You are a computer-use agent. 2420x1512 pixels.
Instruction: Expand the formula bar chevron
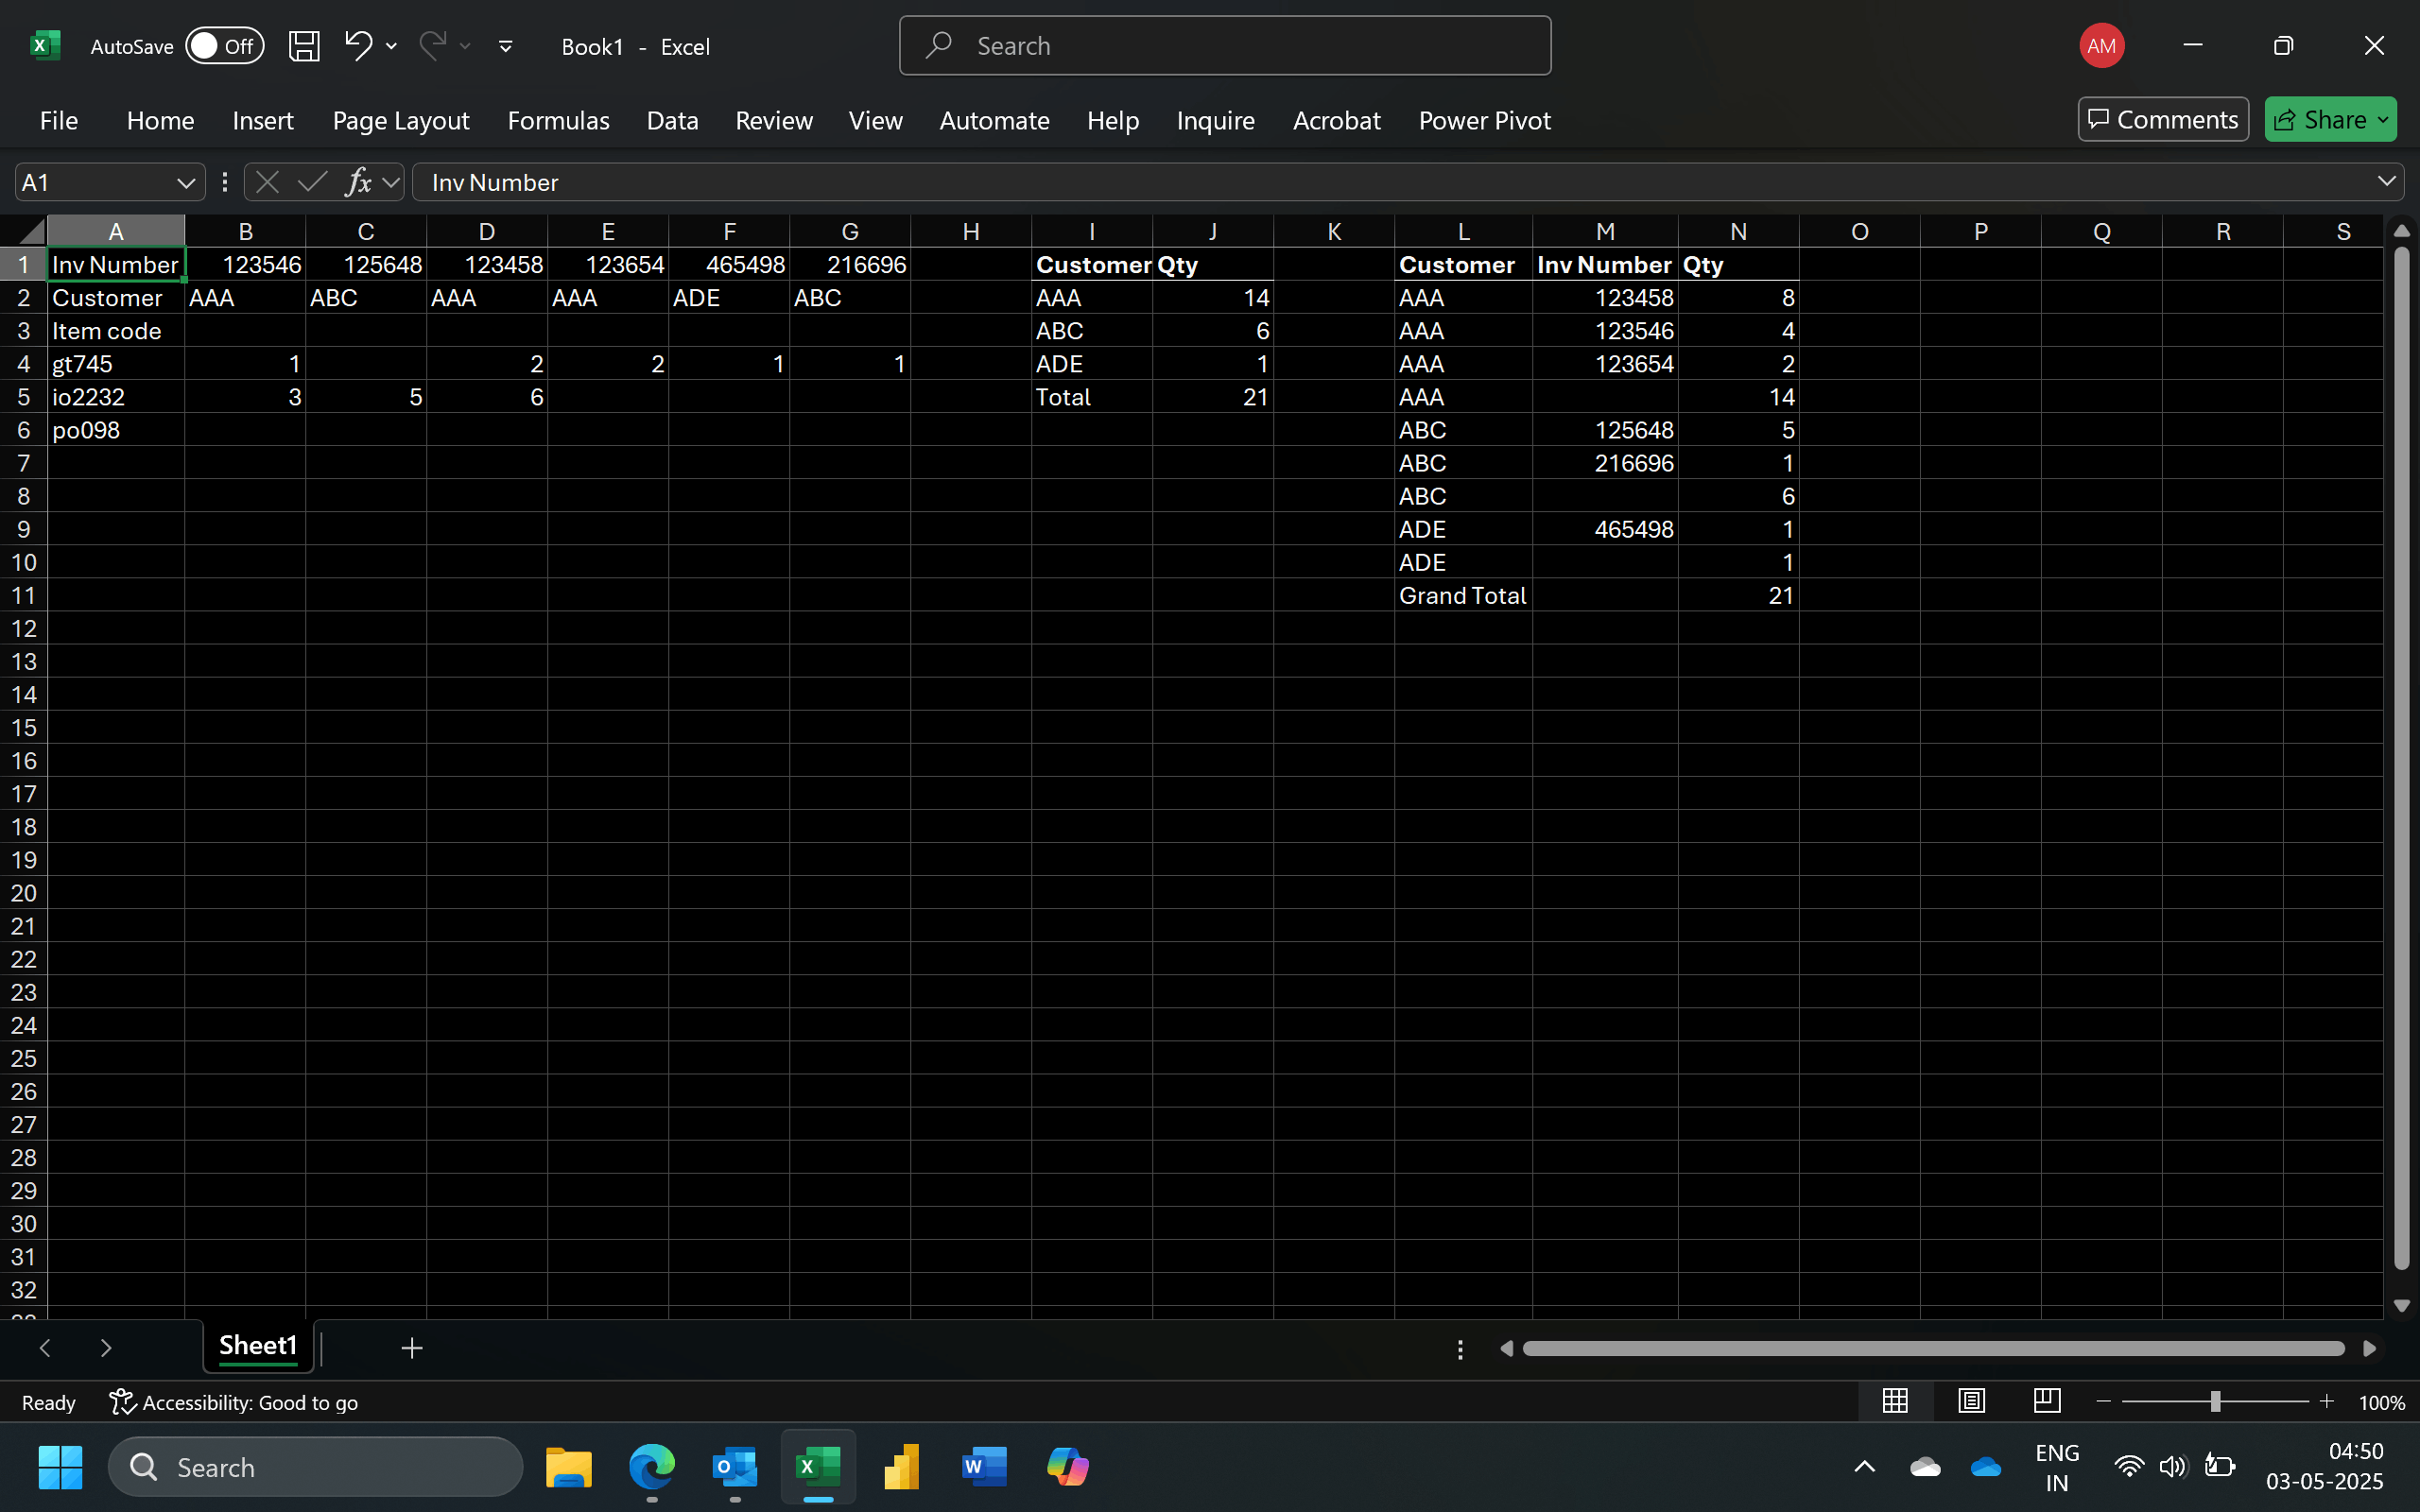coord(2386,182)
